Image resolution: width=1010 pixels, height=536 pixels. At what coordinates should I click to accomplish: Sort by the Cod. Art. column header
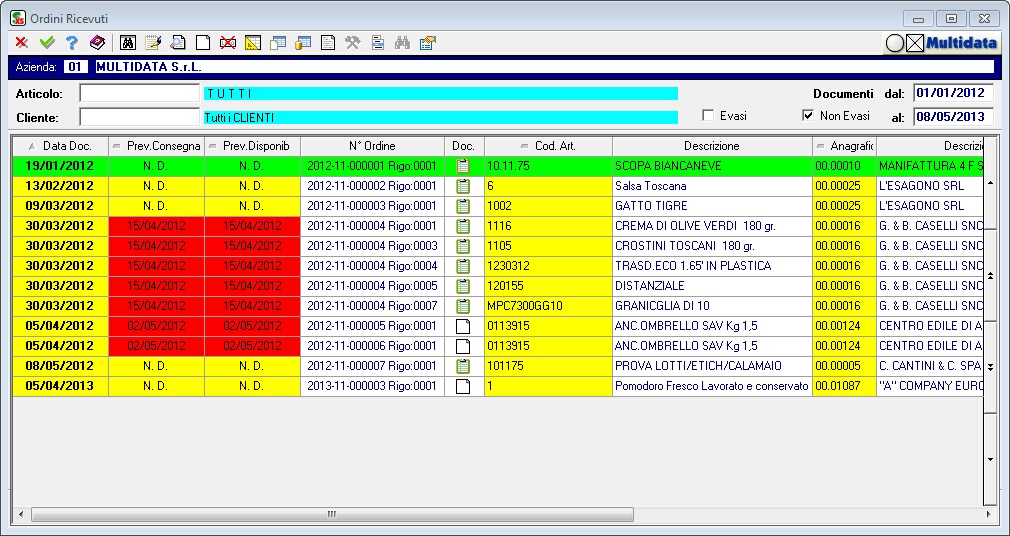pyautogui.click(x=549, y=146)
